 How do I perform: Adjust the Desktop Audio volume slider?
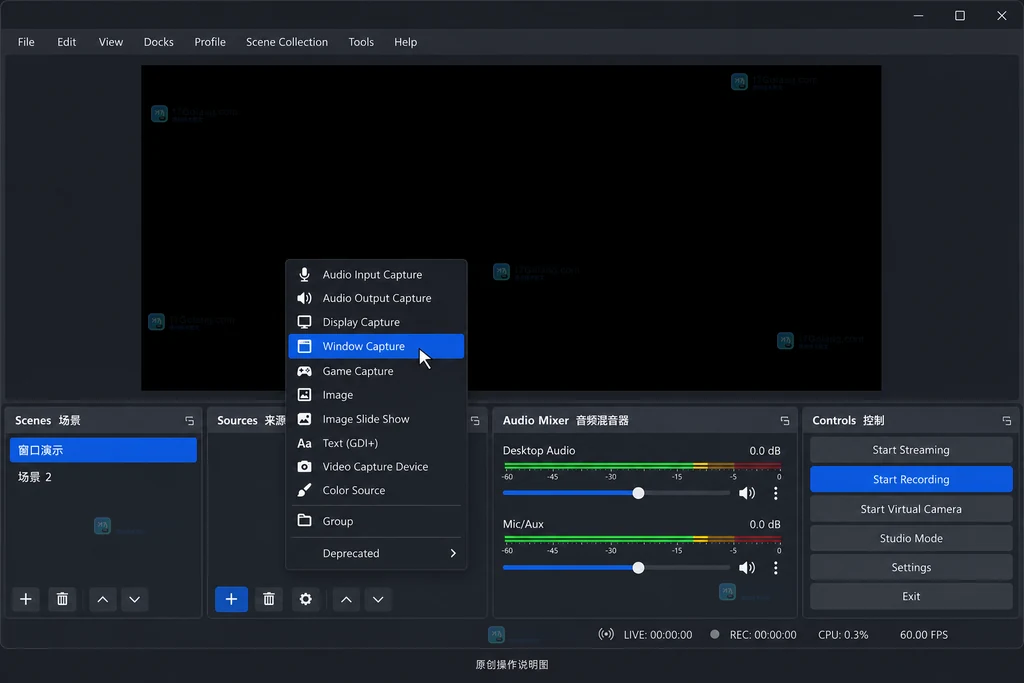coord(638,493)
